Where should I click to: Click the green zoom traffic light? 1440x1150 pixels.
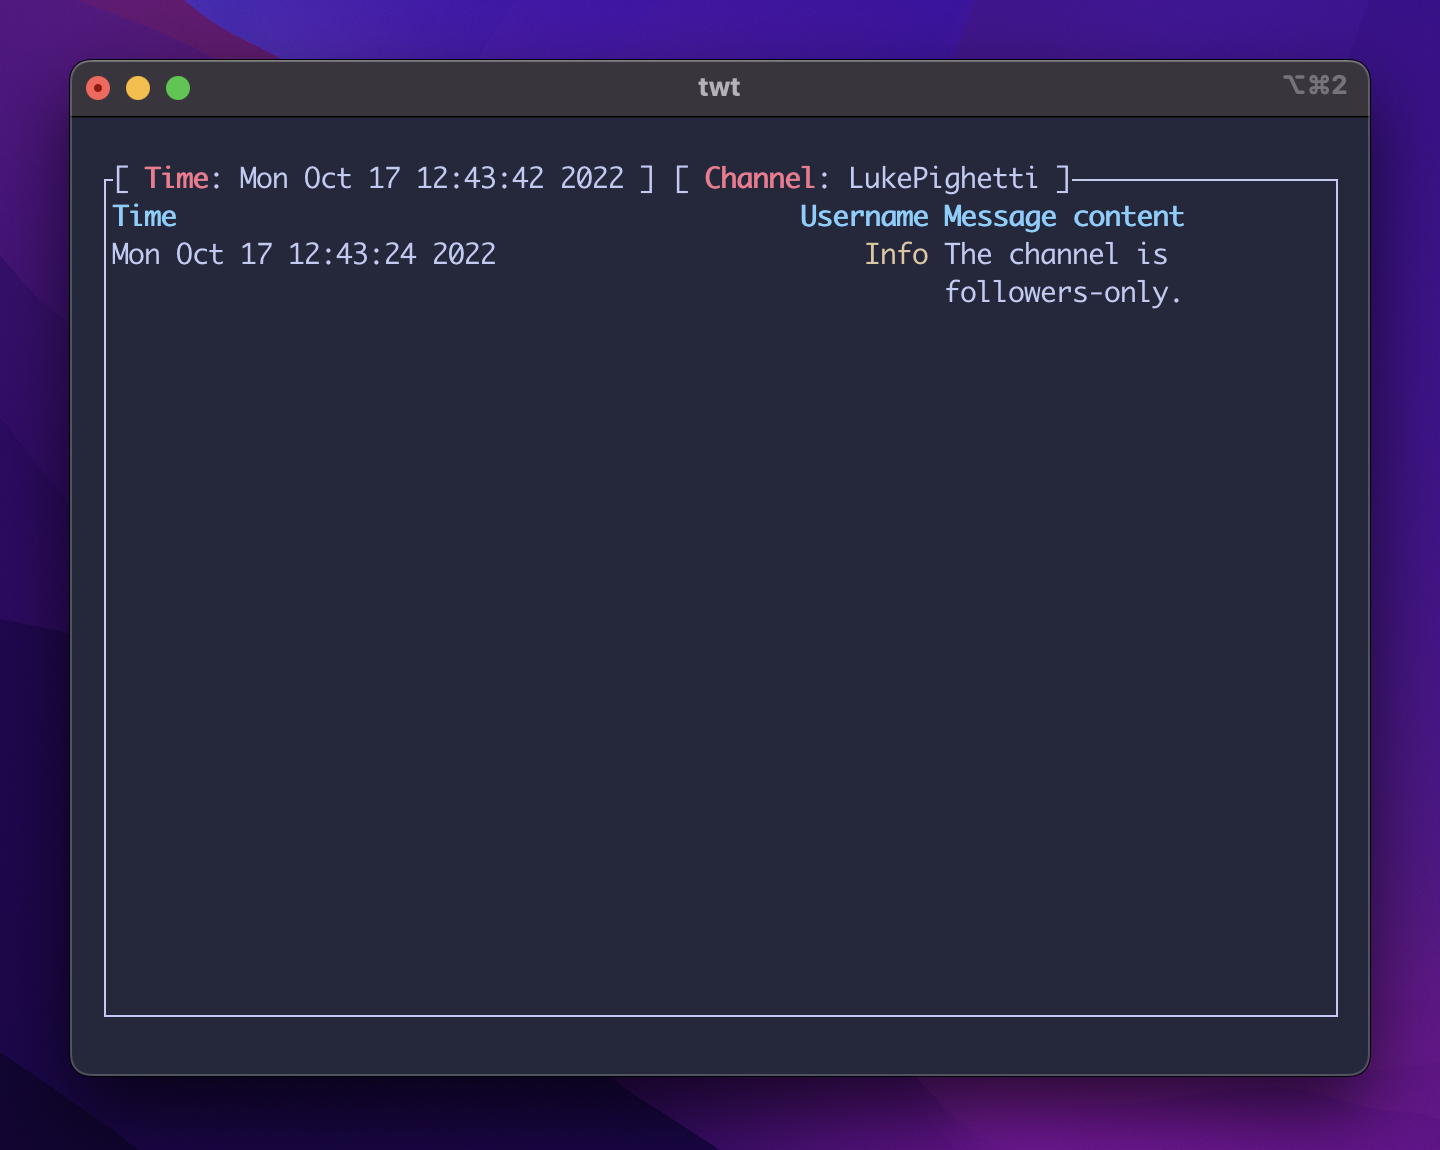click(x=178, y=87)
